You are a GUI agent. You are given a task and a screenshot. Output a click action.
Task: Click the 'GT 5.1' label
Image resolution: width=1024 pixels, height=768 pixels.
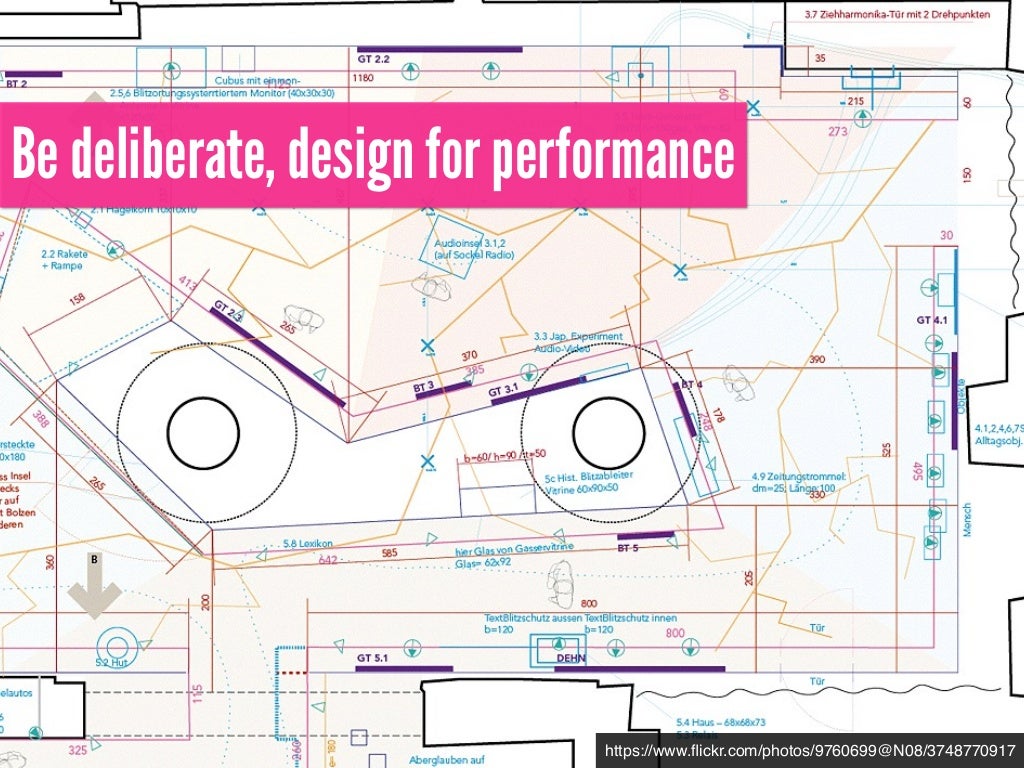(372, 658)
